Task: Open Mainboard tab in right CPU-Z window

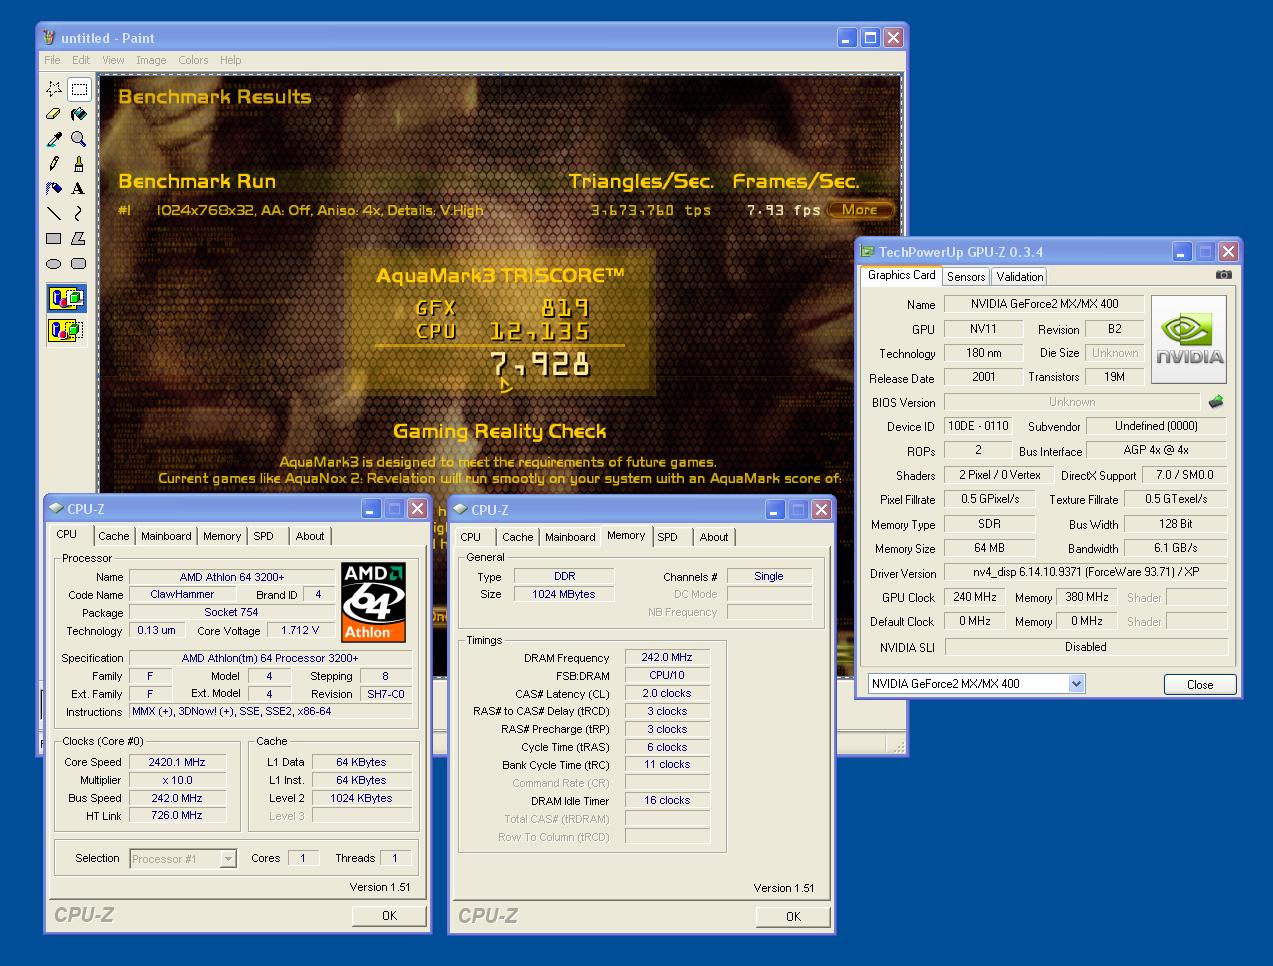Action: pos(570,538)
